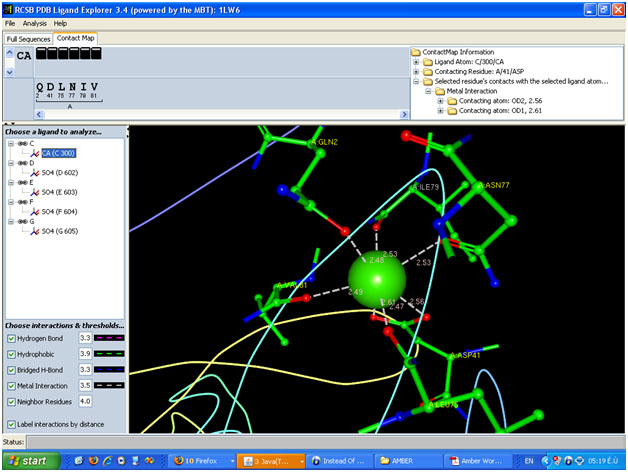Disable Label interactions by distance
The width and height of the screenshot is (628, 472).
pyautogui.click(x=11, y=424)
